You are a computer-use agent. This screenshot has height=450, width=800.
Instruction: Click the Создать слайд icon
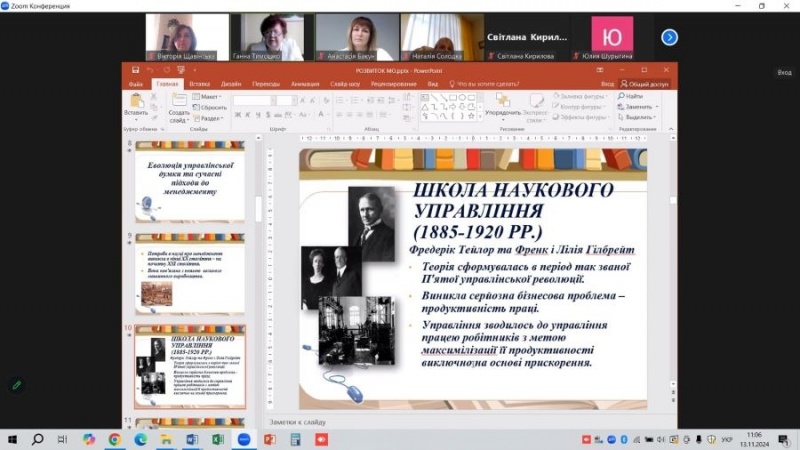tap(179, 103)
